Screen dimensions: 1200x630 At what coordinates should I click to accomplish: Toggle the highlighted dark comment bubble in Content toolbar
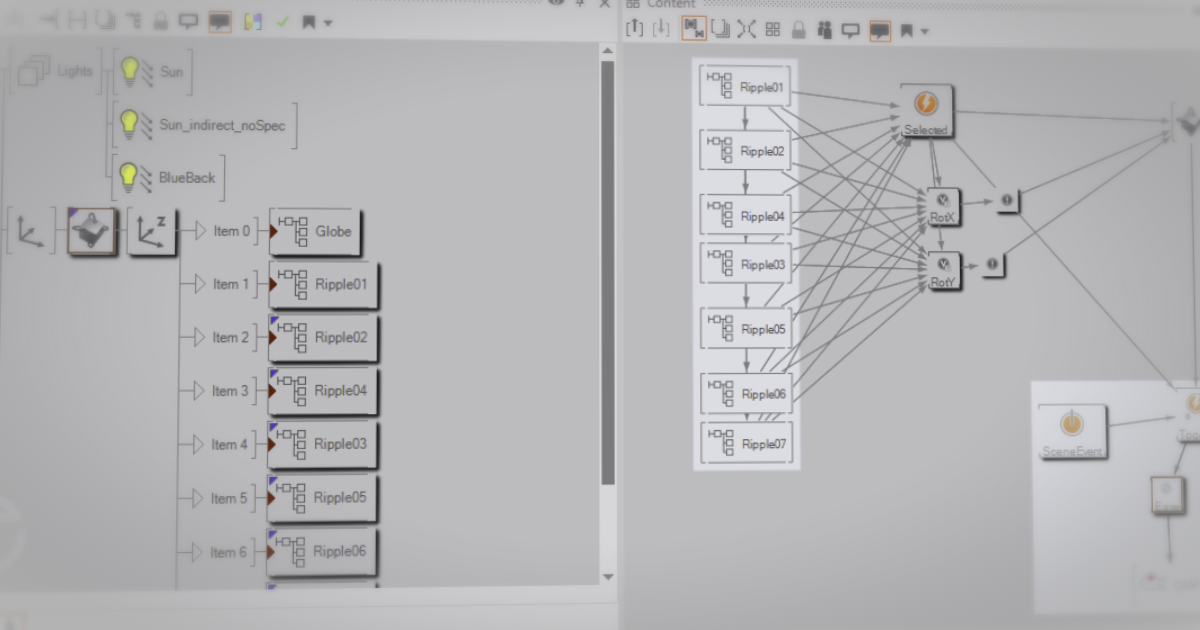click(880, 30)
